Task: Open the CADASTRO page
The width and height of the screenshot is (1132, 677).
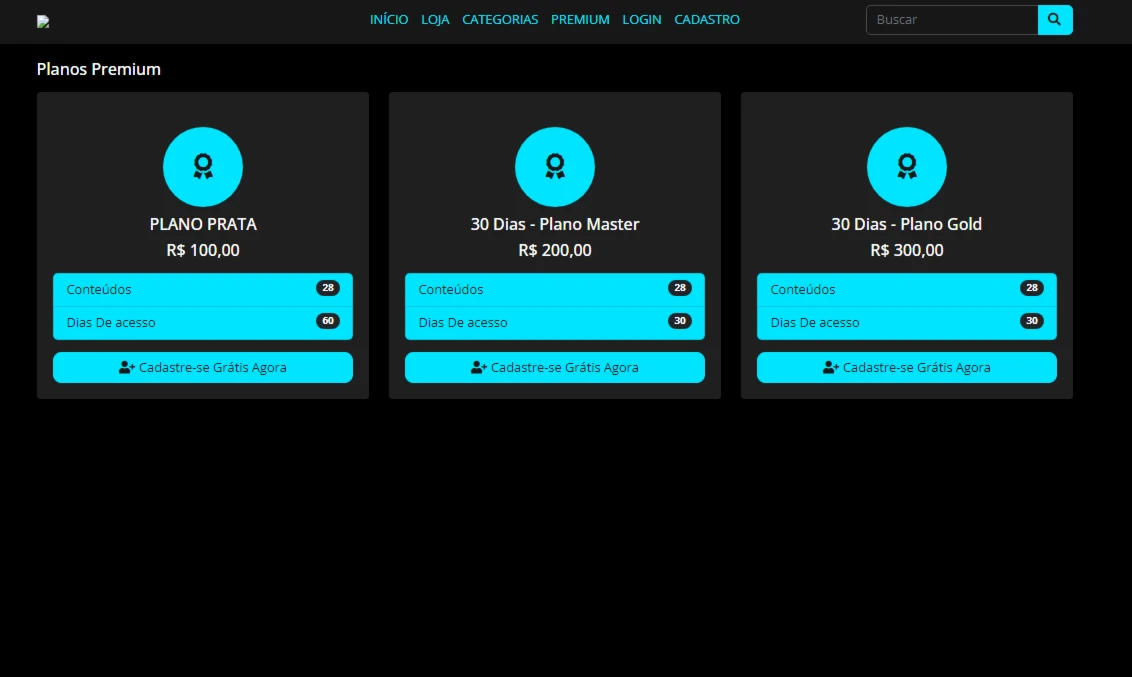Action: point(707,20)
